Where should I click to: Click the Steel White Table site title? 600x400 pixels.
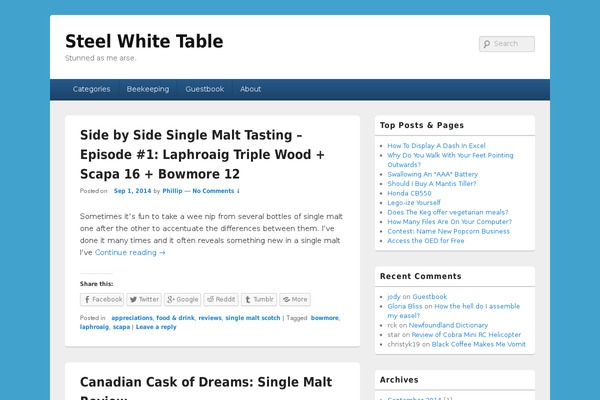tap(144, 41)
